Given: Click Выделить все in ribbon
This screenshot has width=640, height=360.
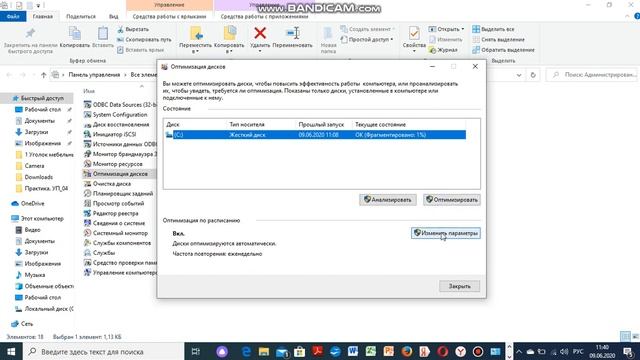Looking at the screenshot, I should point(493,29).
